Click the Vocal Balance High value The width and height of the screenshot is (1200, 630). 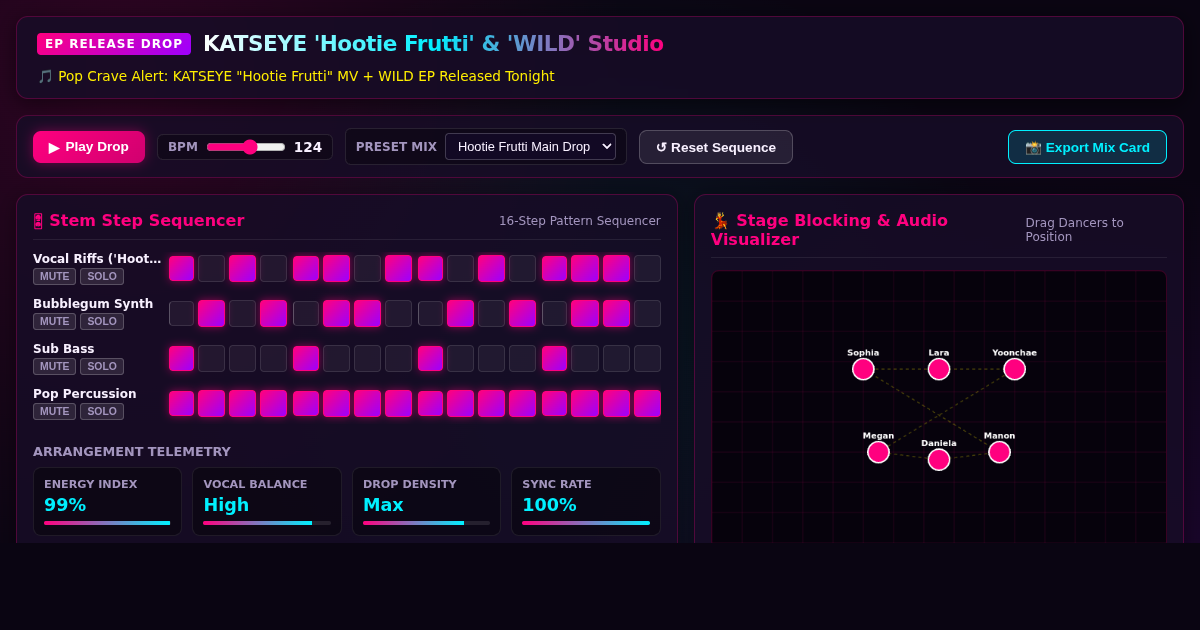click(226, 505)
